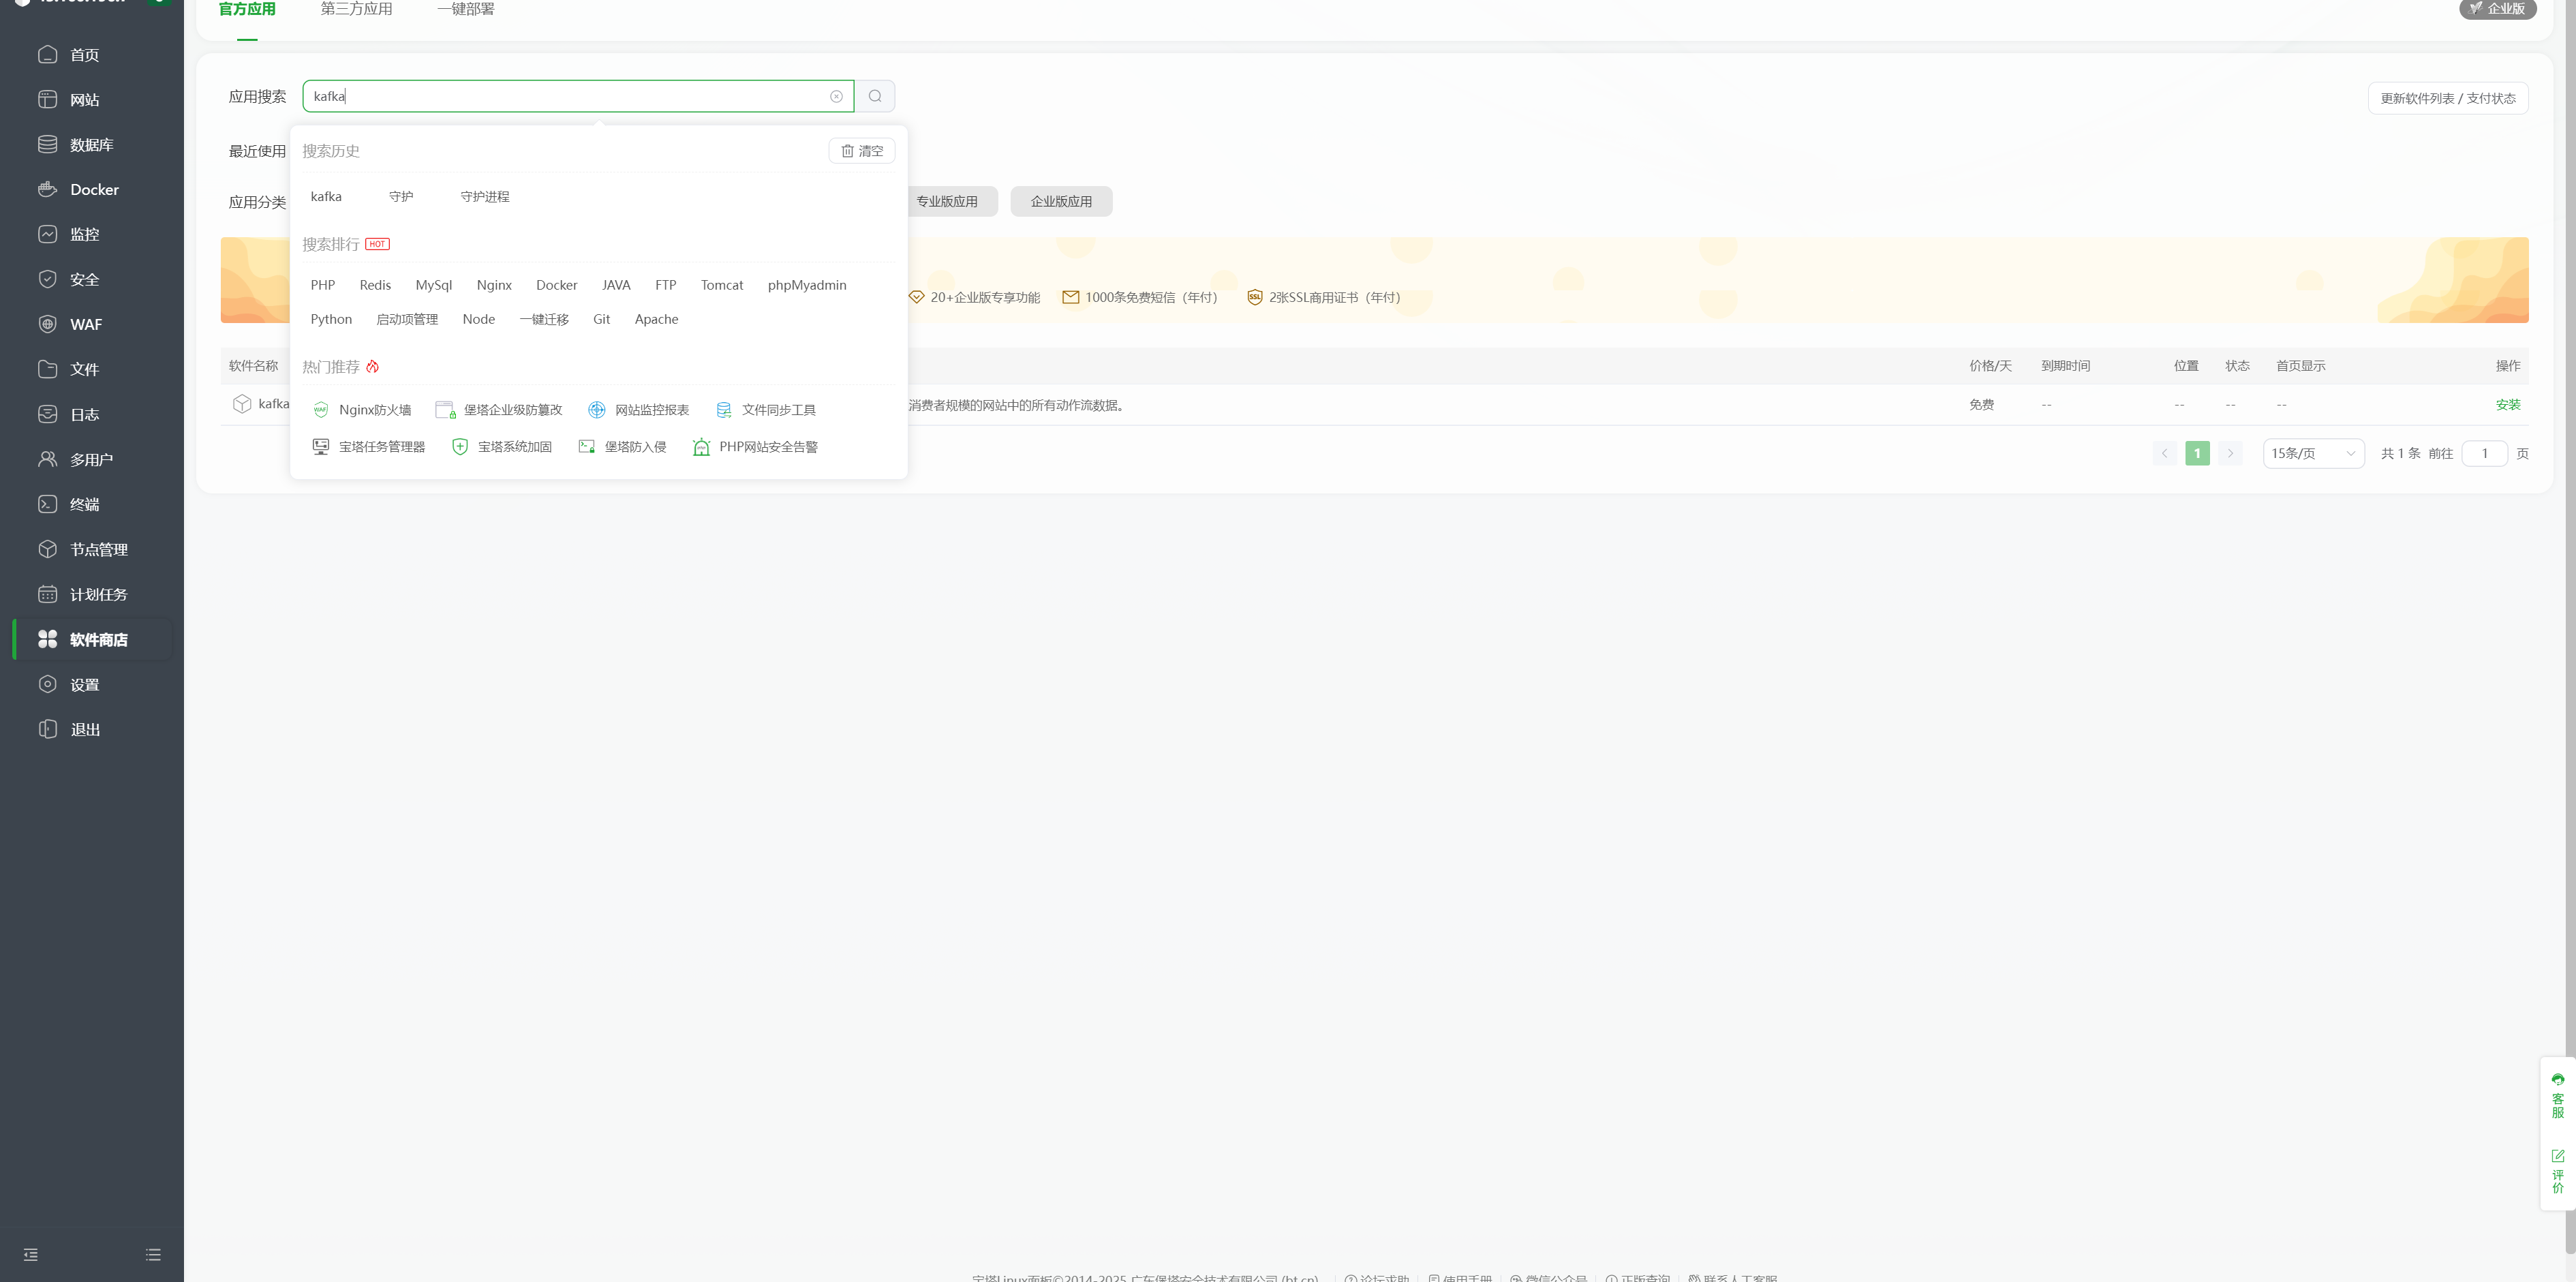Click the 网站 website icon in sidebar
This screenshot has width=2576, height=1282.
coord(47,99)
